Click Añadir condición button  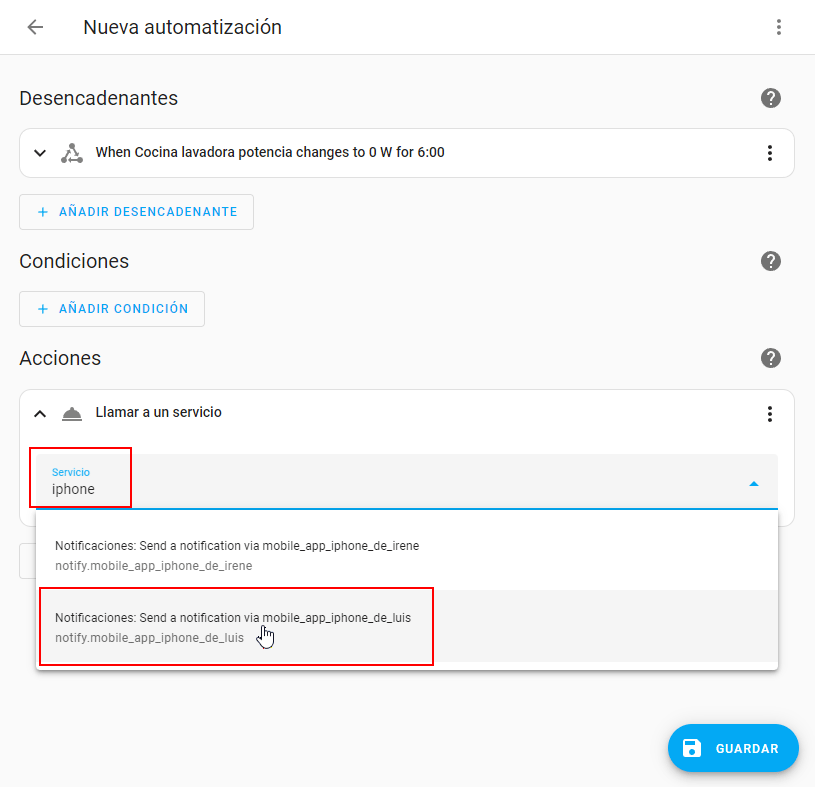coord(112,309)
